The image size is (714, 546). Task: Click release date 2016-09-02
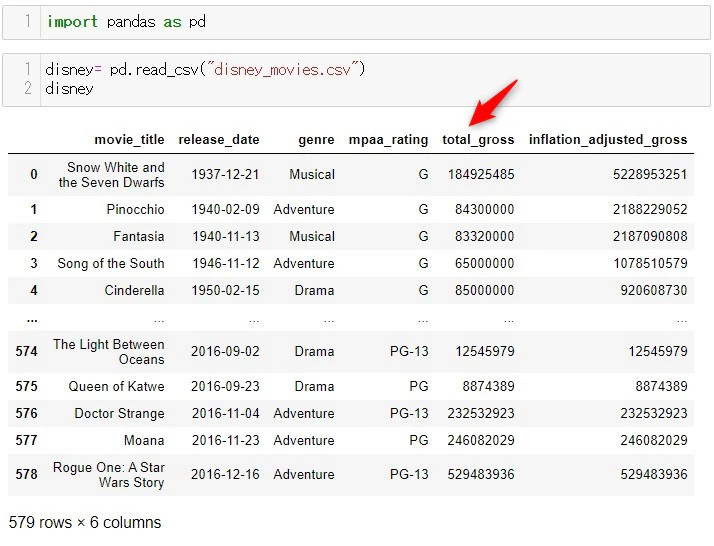pyautogui.click(x=225, y=352)
